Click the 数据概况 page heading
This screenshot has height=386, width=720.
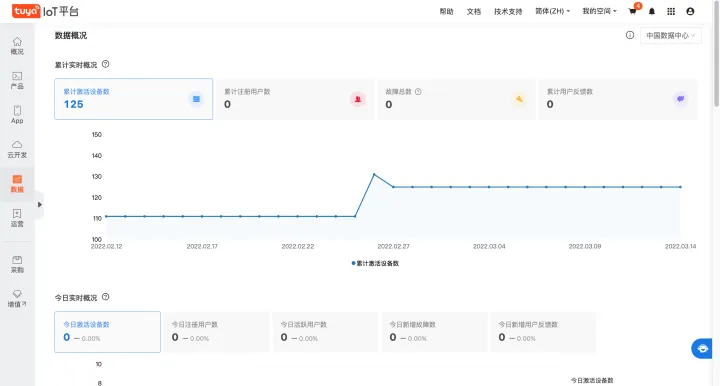(x=71, y=35)
